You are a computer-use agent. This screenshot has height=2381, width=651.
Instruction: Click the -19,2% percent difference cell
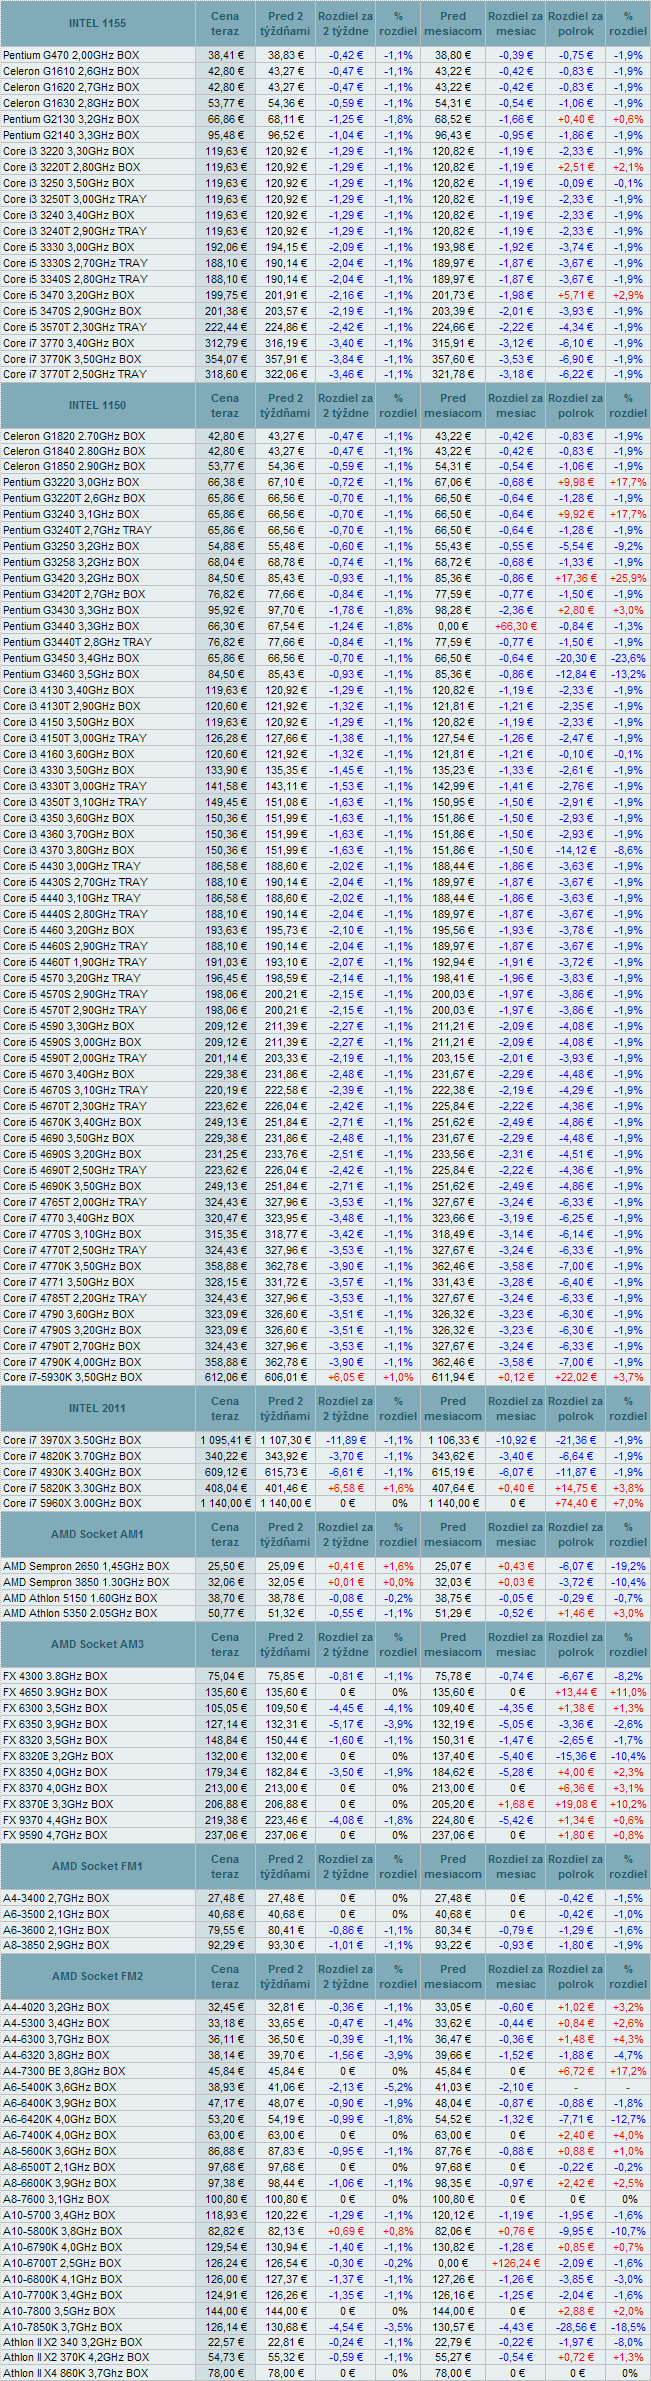(x=628, y=1566)
